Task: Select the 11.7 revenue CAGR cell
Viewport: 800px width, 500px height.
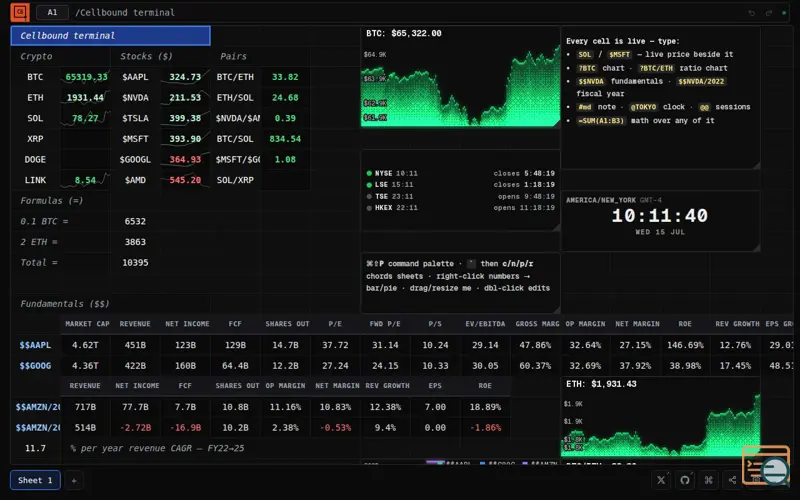Action: coord(35,448)
